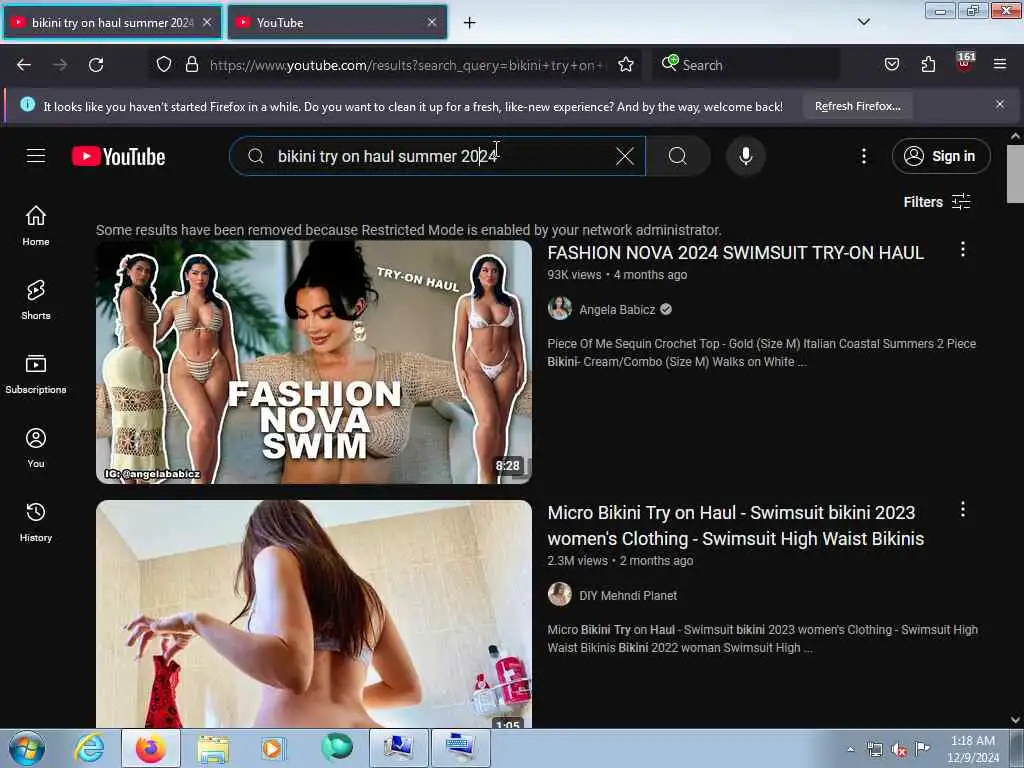
Task: Open Angela Babicz channel name link
Action: [617, 310]
